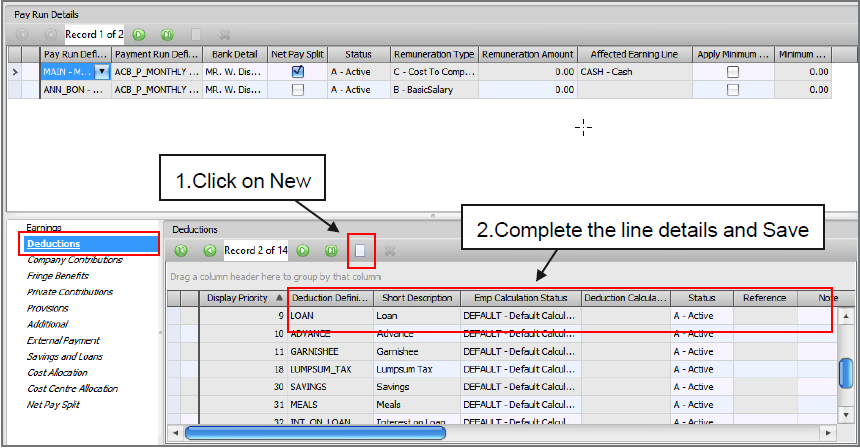This screenshot has width=860, height=448.
Task: Sort by Display Priority column header
Action: [242, 298]
